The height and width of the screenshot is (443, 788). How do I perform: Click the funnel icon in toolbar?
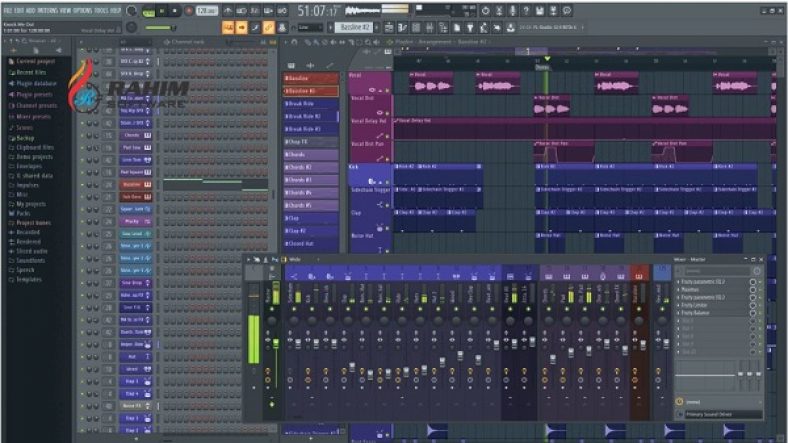(470, 28)
